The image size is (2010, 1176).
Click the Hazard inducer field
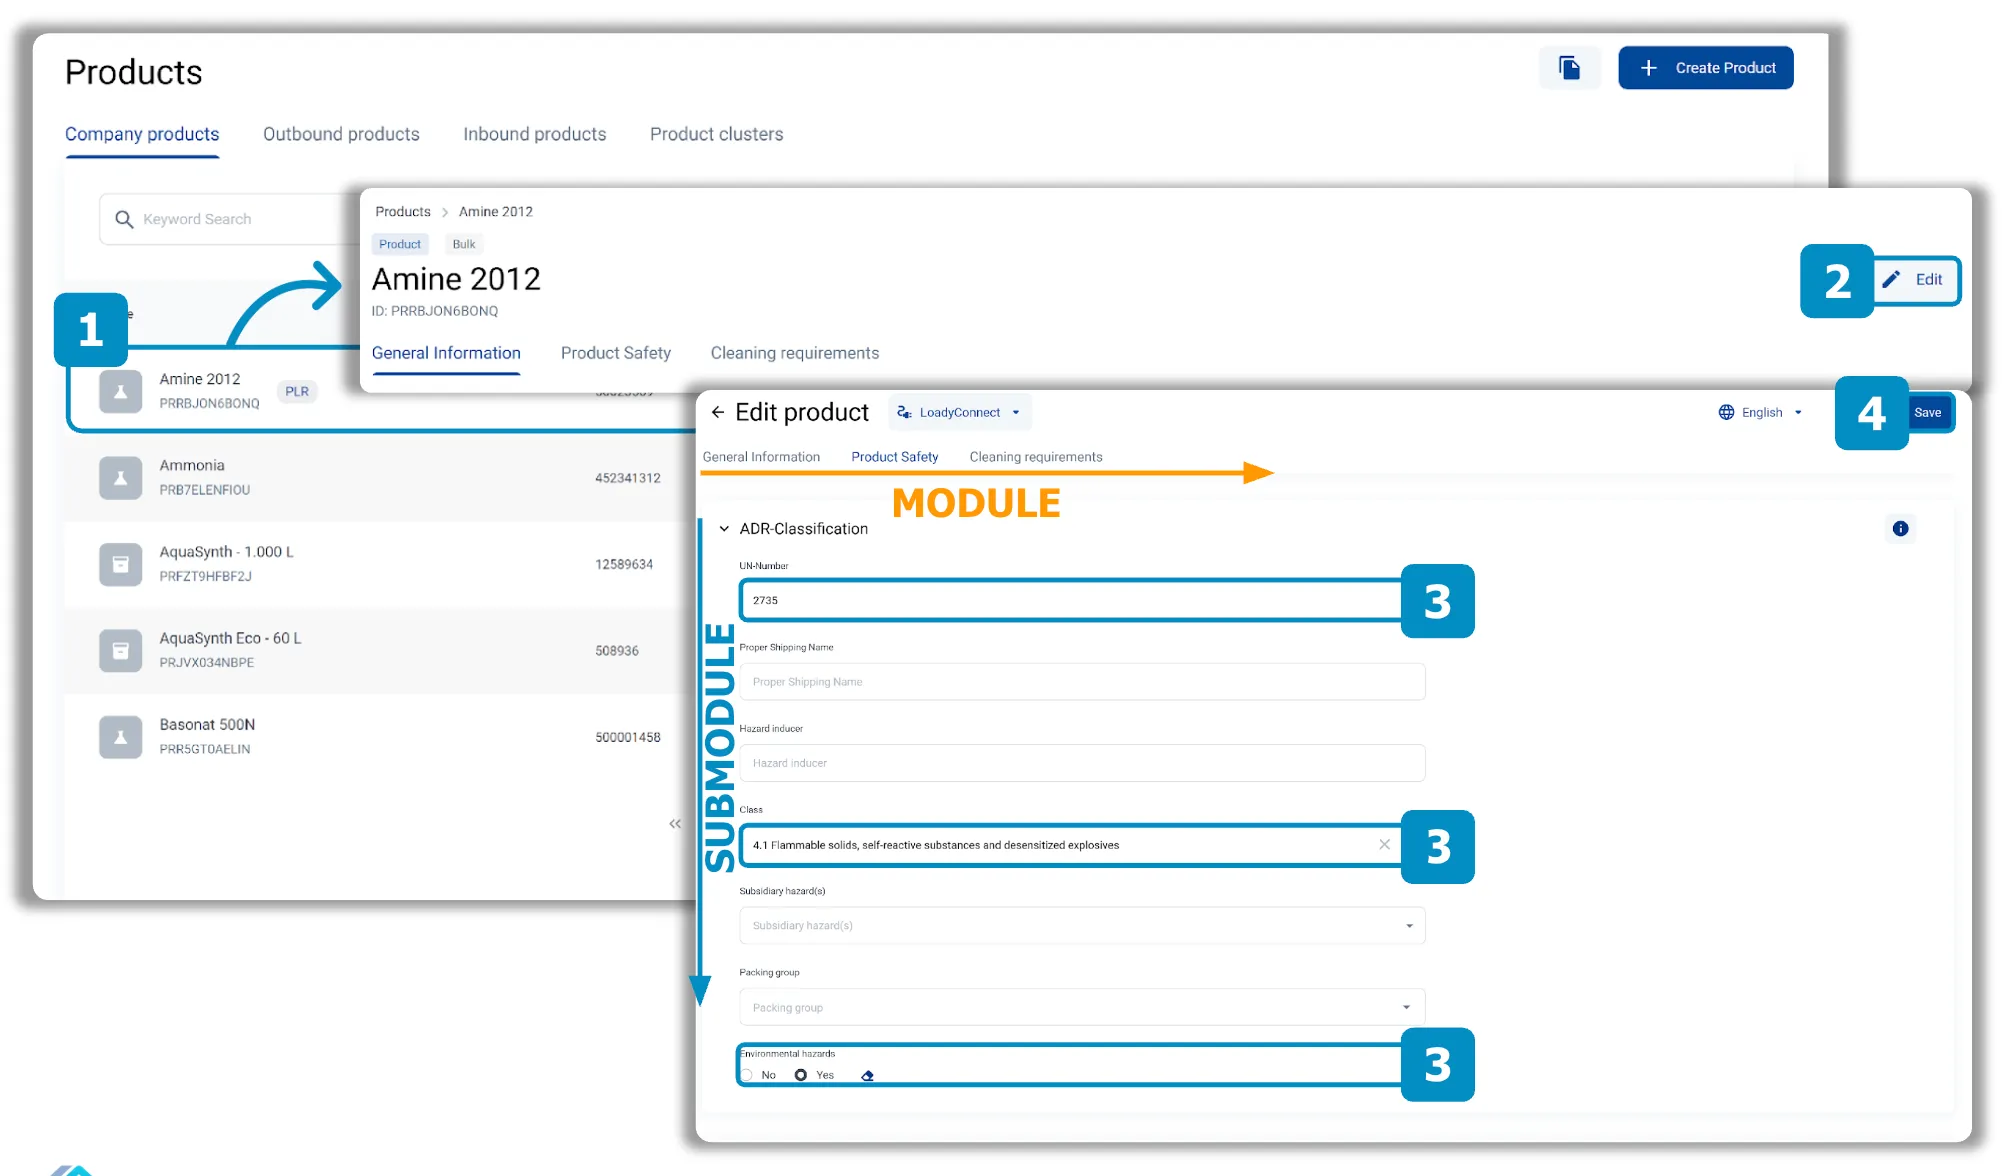1082,763
